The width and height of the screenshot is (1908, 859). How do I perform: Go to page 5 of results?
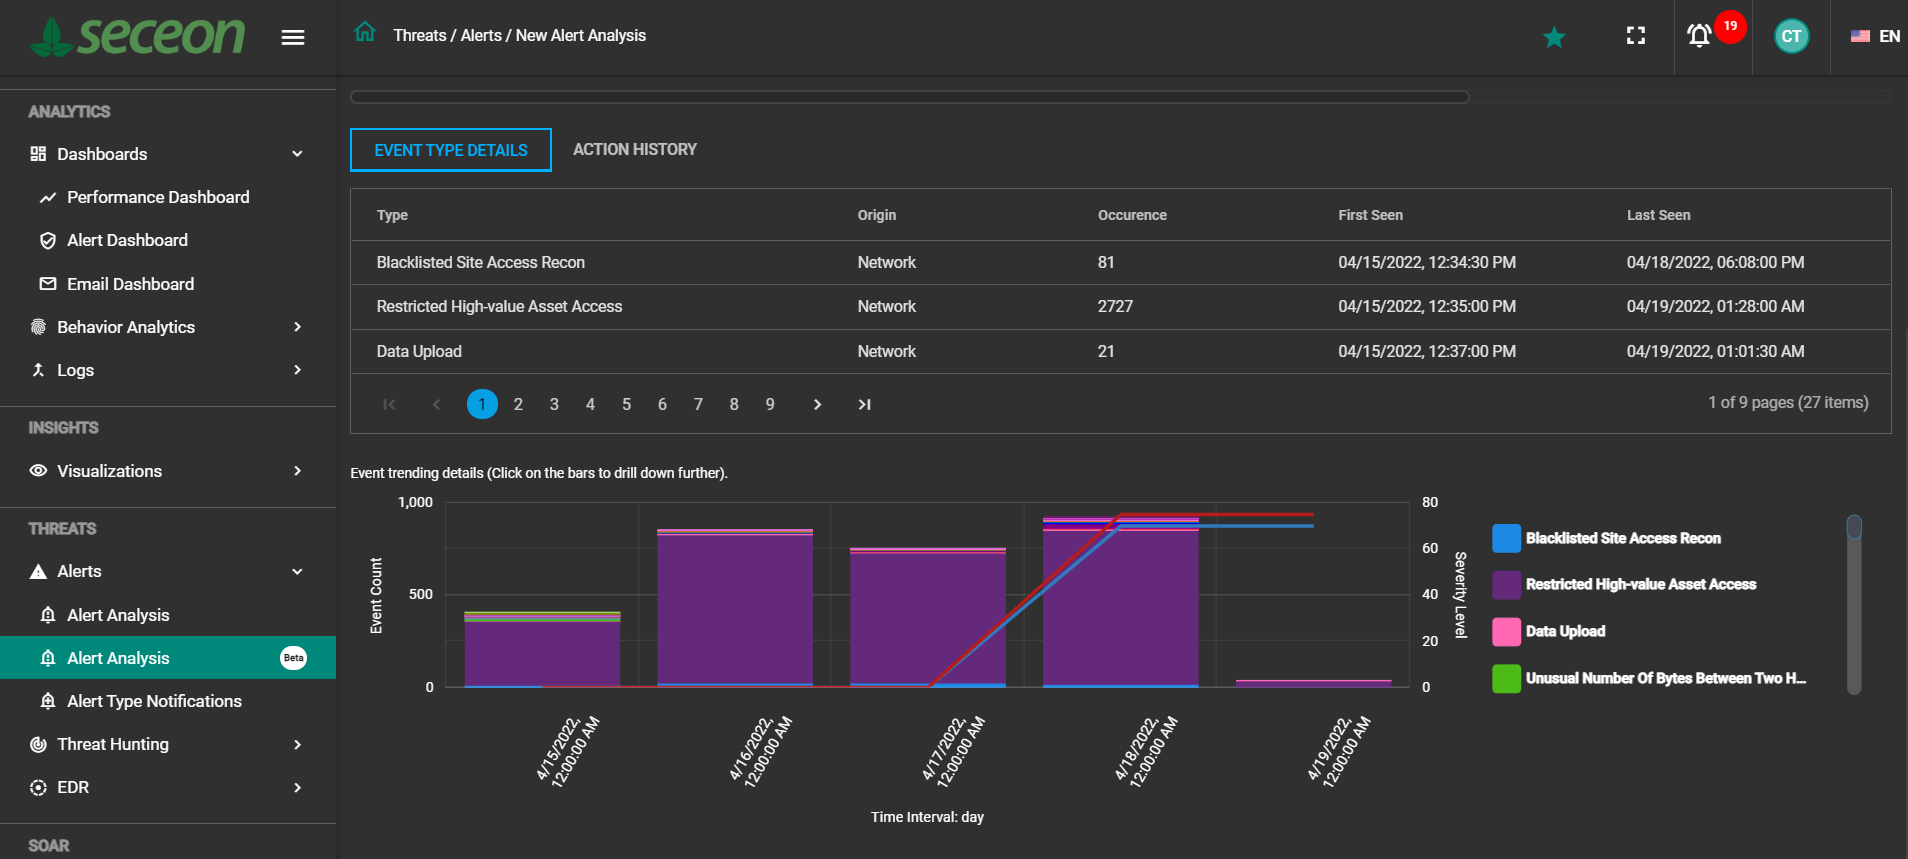pos(626,404)
